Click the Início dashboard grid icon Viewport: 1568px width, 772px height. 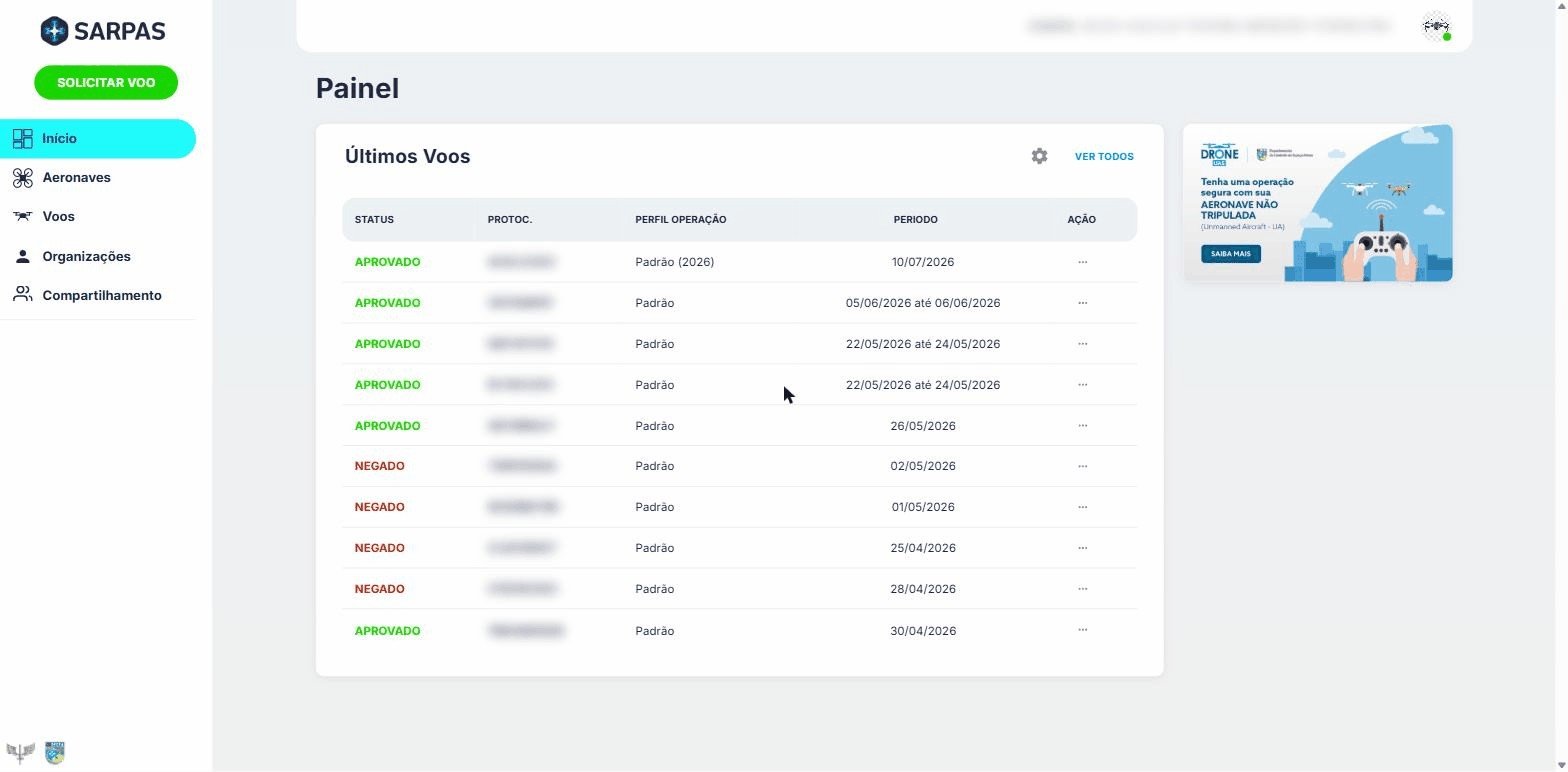[22, 139]
